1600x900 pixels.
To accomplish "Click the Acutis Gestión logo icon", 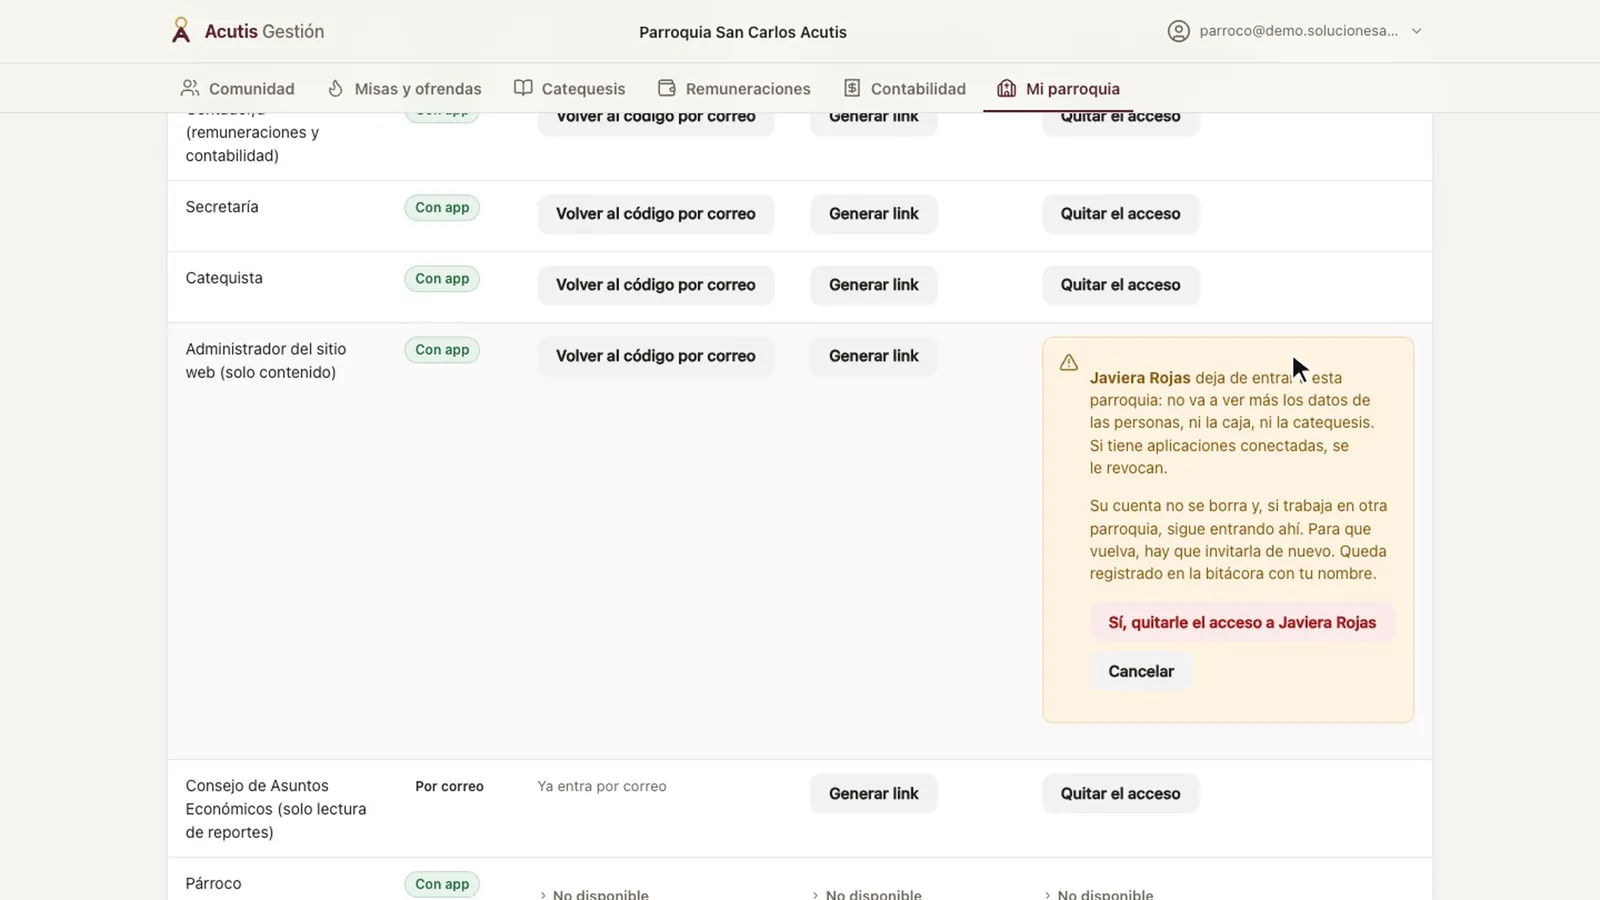I will point(181,31).
